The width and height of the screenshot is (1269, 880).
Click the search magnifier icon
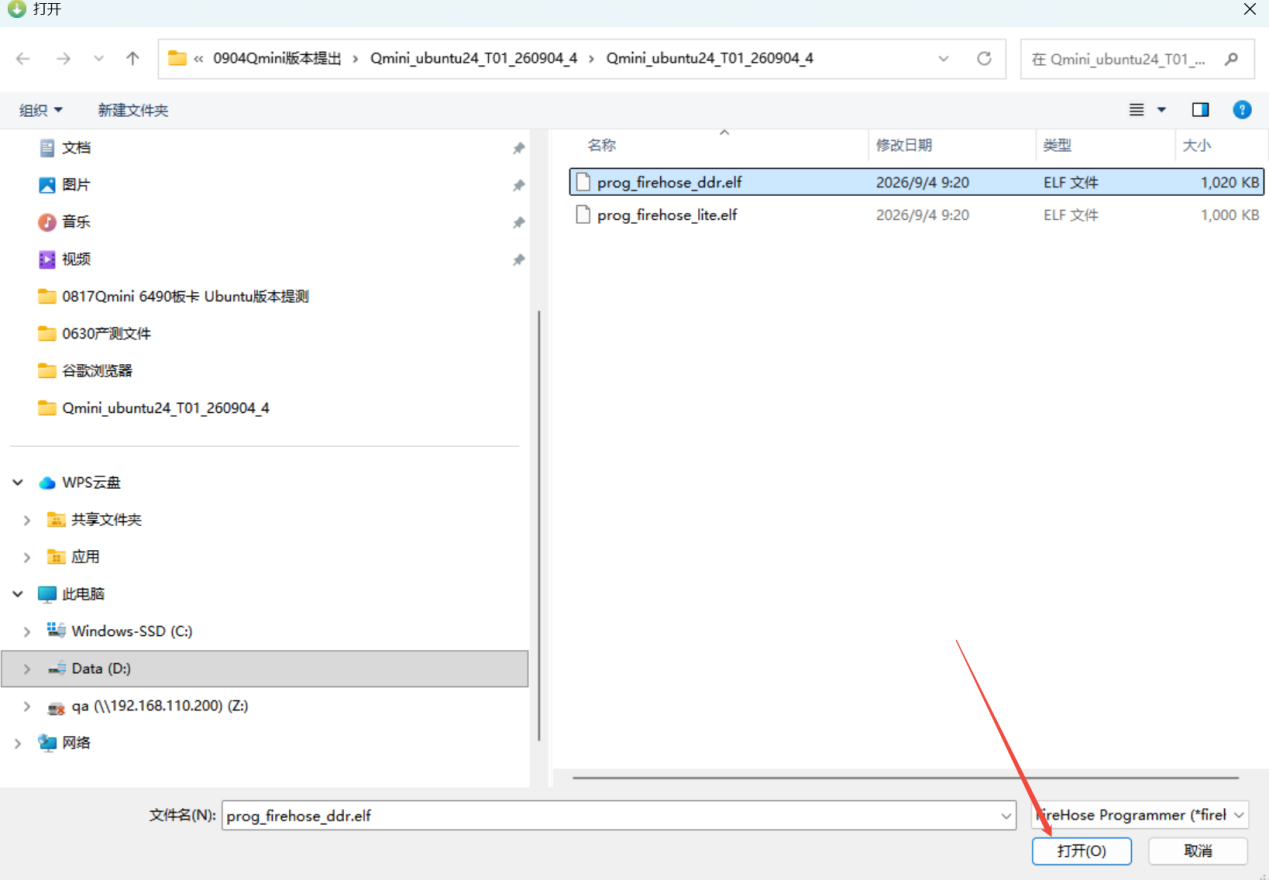1232,59
